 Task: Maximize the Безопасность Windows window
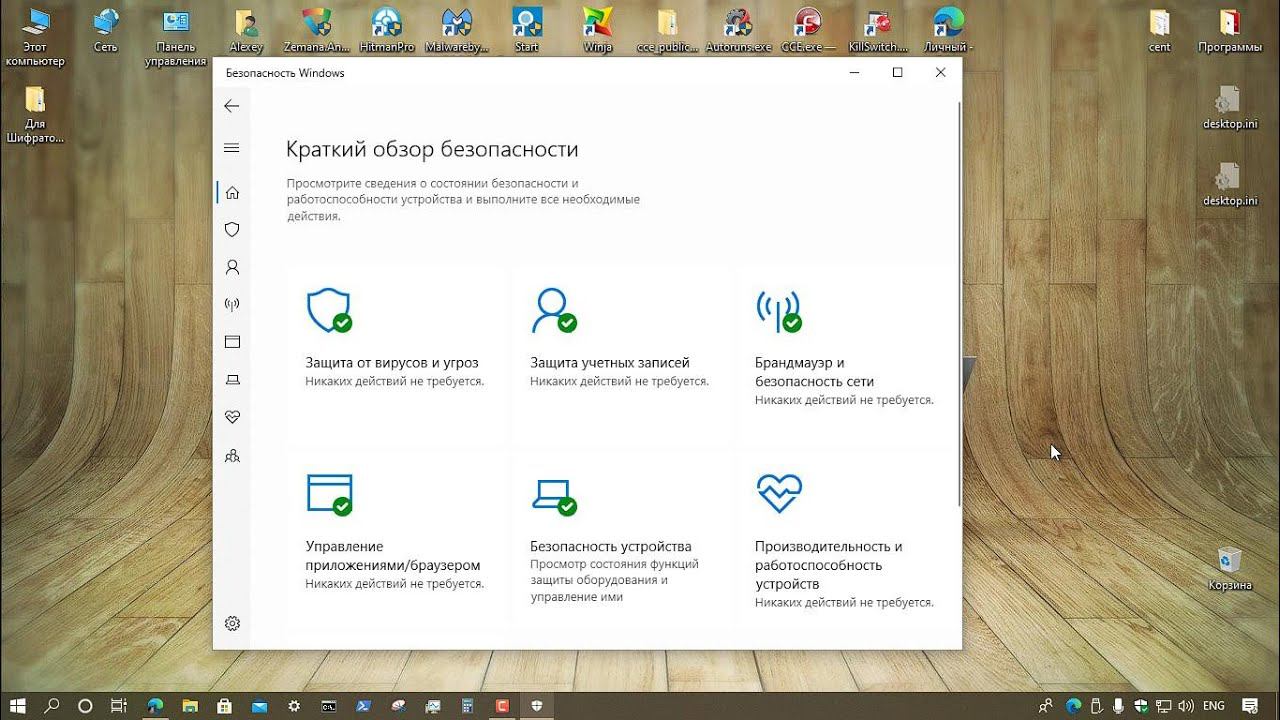[897, 72]
